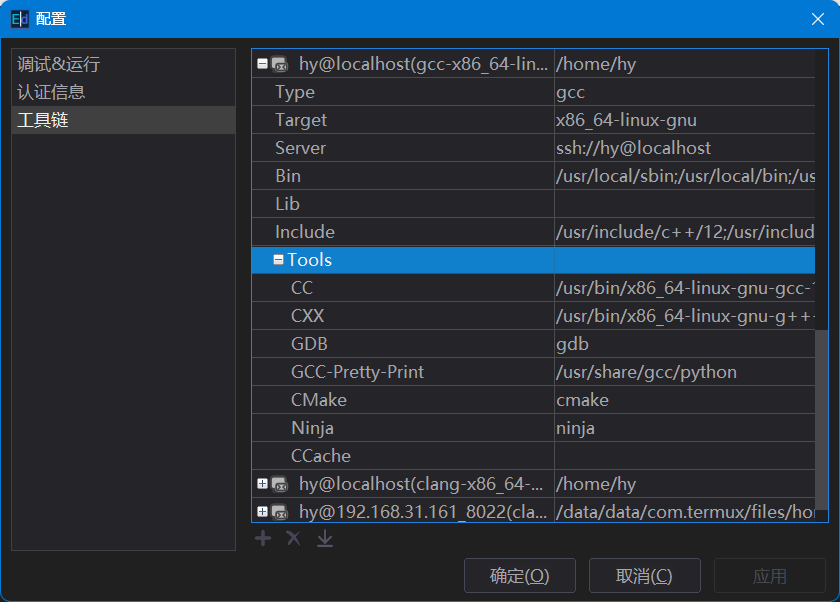Switch to the 认证信息 page
The height and width of the screenshot is (602, 840).
52,93
